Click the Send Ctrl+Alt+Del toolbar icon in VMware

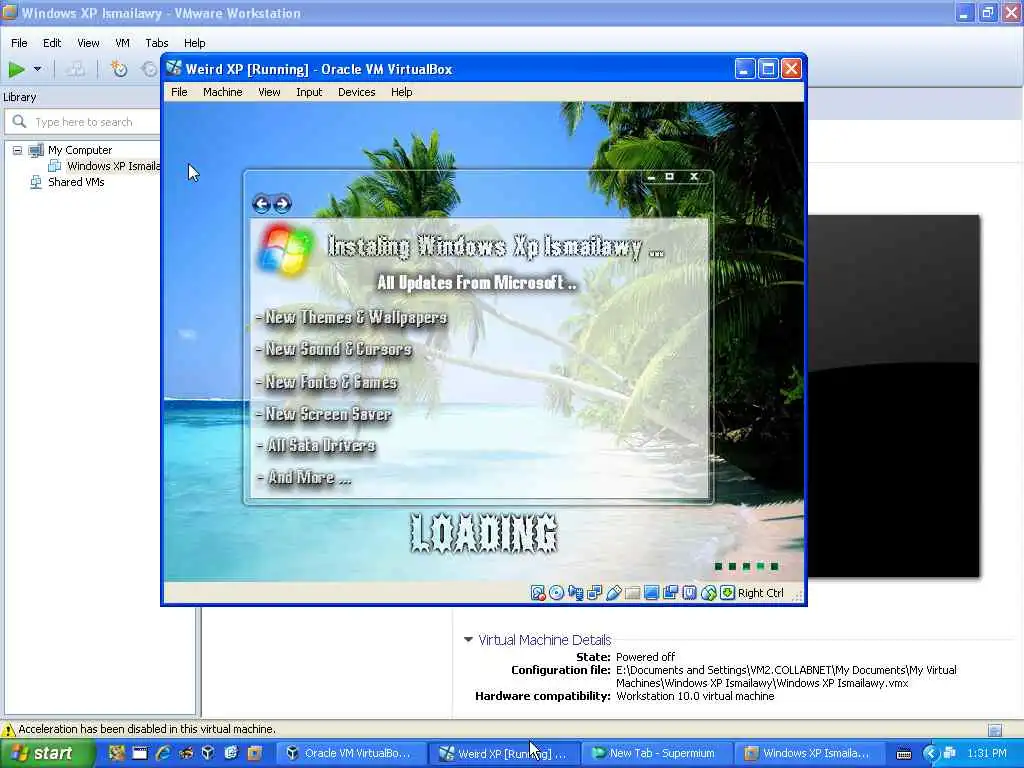[x=75, y=69]
